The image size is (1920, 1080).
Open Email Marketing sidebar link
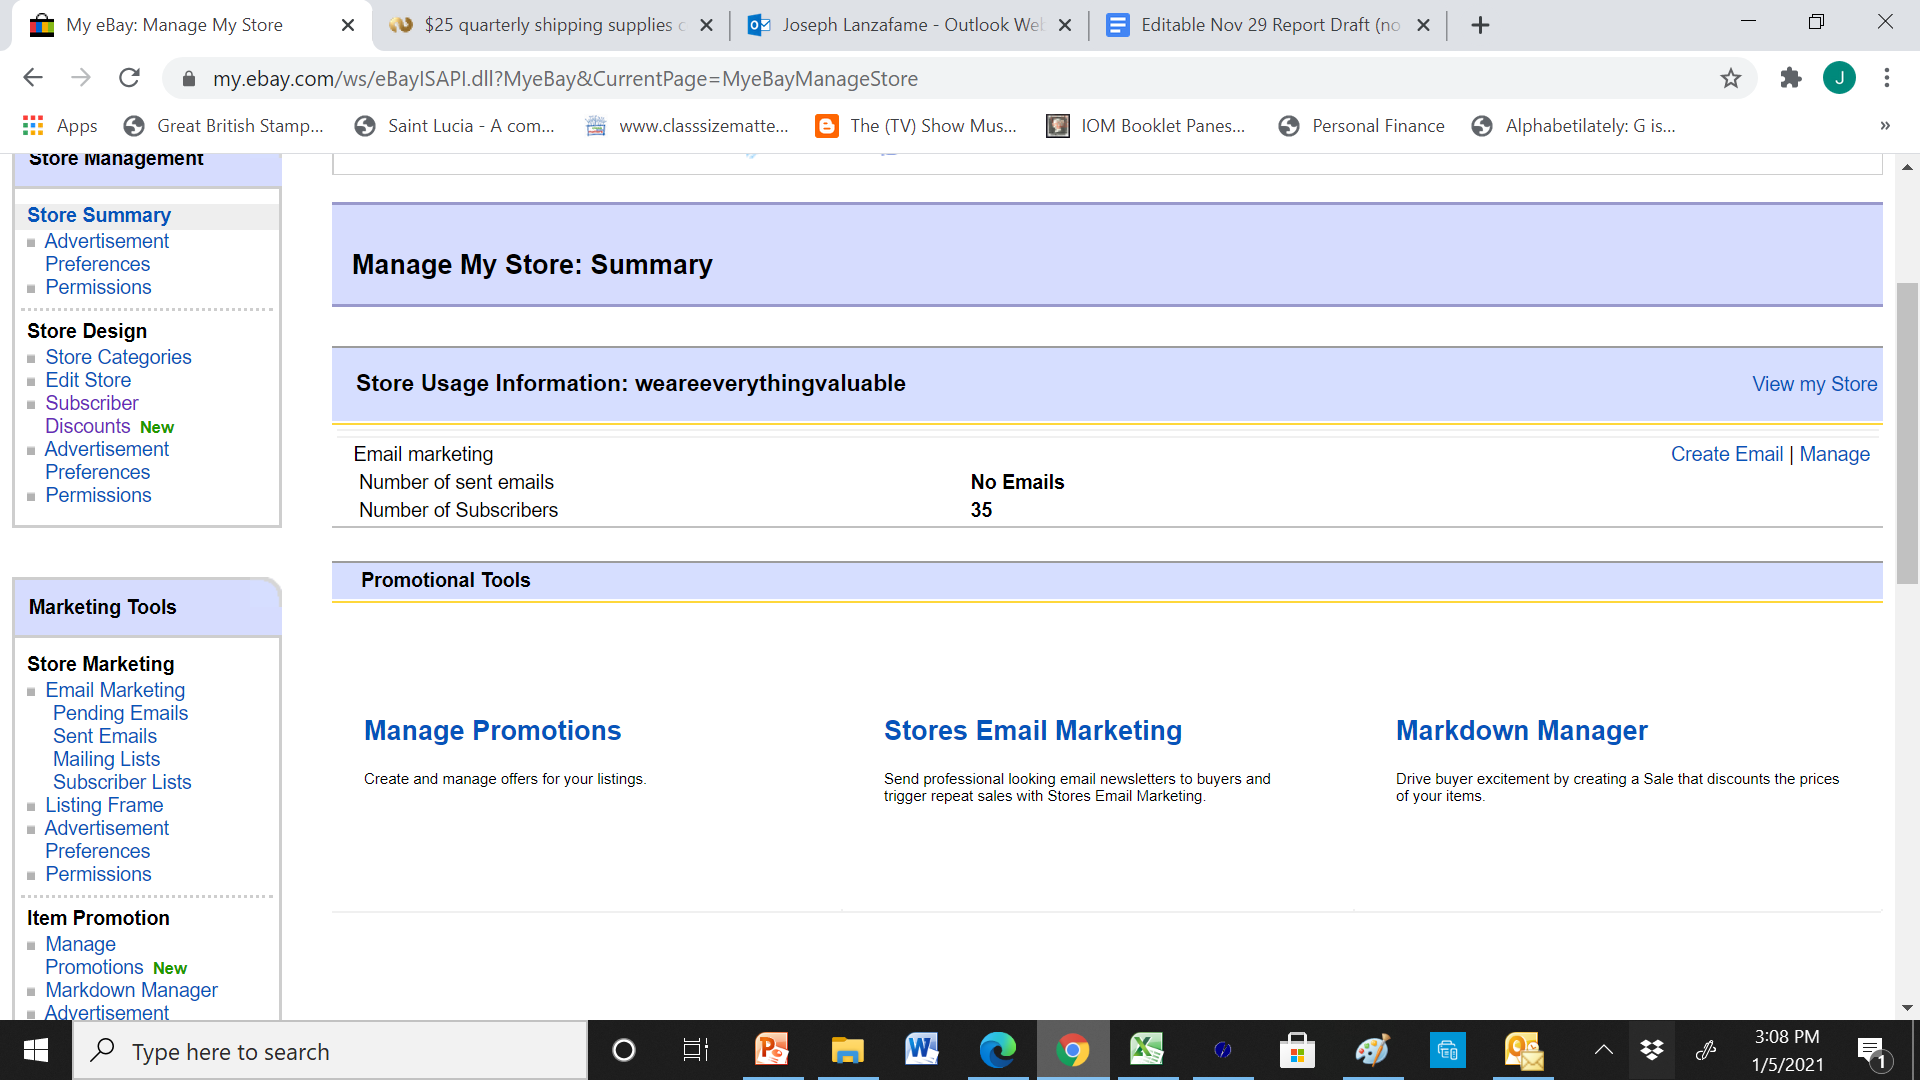tap(115, 690)
